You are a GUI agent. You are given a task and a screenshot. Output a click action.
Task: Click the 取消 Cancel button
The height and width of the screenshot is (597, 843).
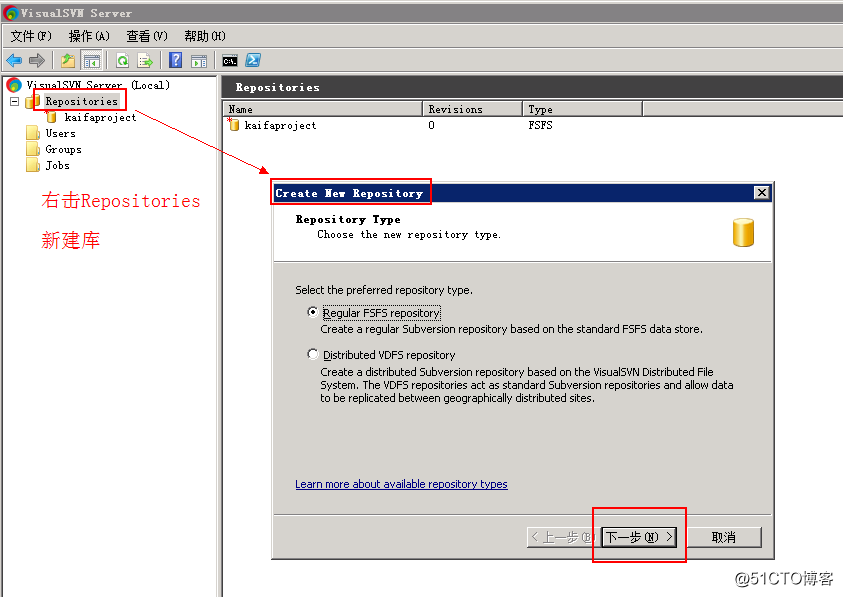coord(724,537)
